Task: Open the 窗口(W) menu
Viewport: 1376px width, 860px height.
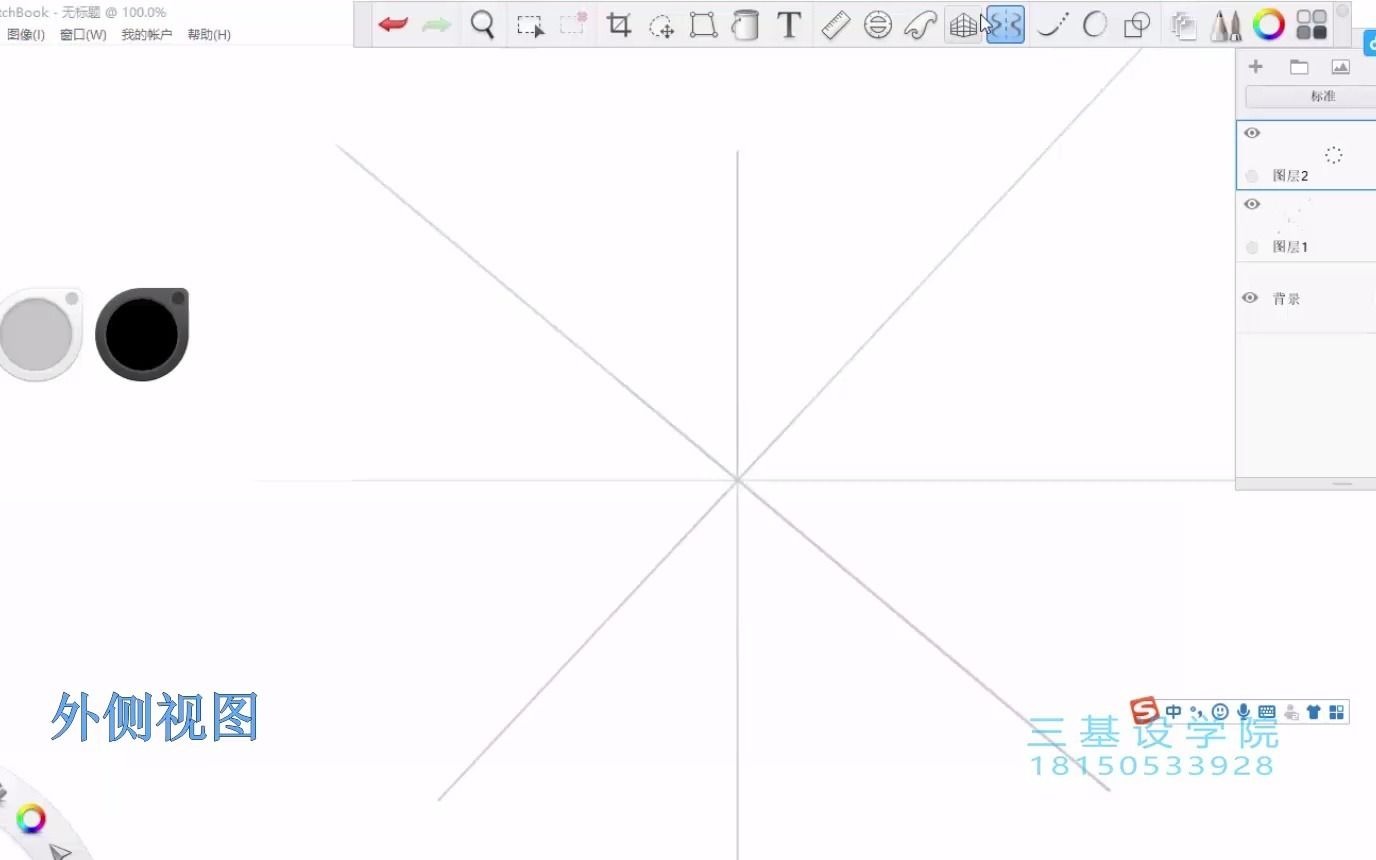Action: click(x=83, y=34)
